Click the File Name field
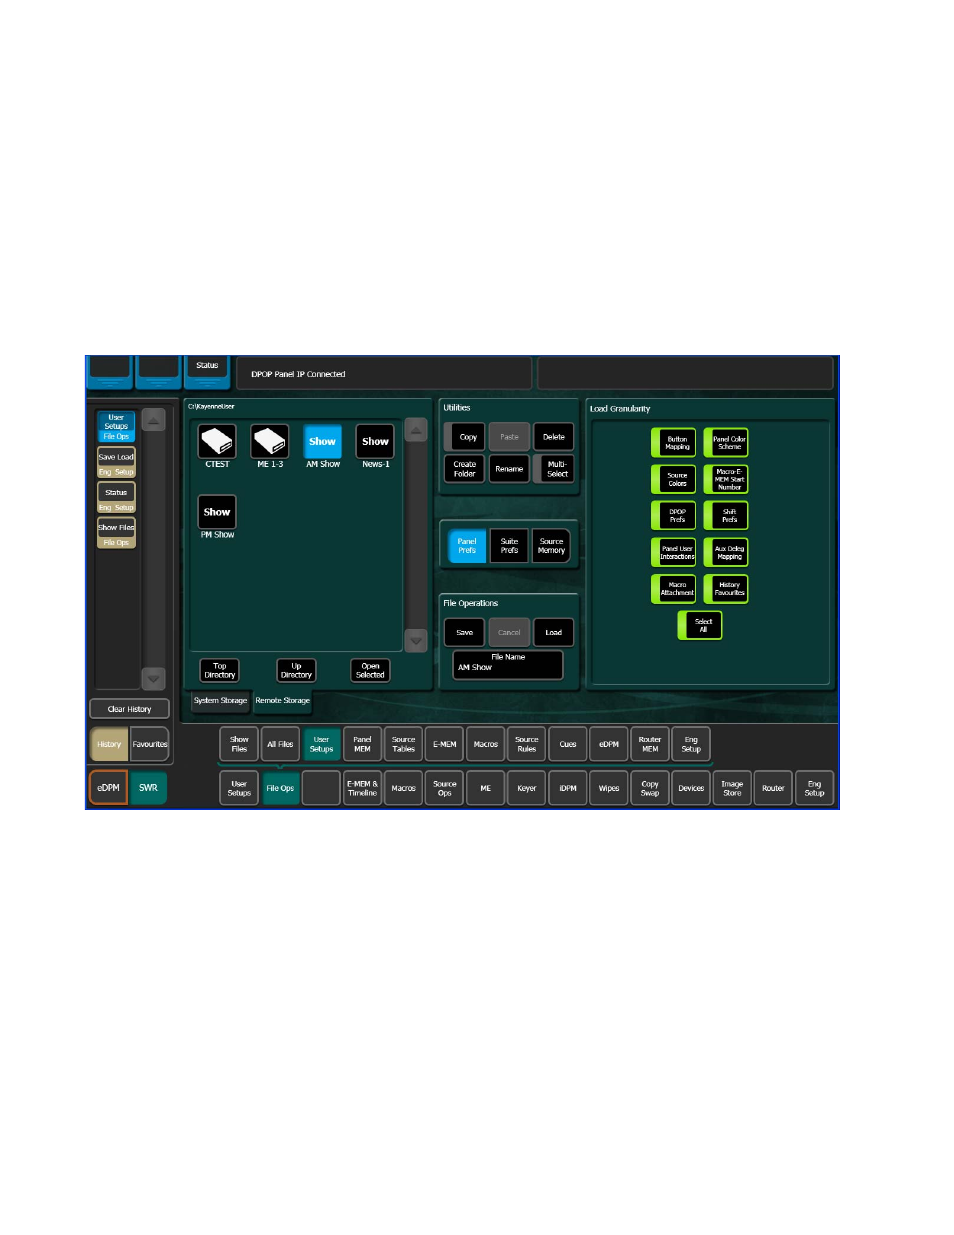Viewport: 954px width, 1235px height. click(508, 664)
